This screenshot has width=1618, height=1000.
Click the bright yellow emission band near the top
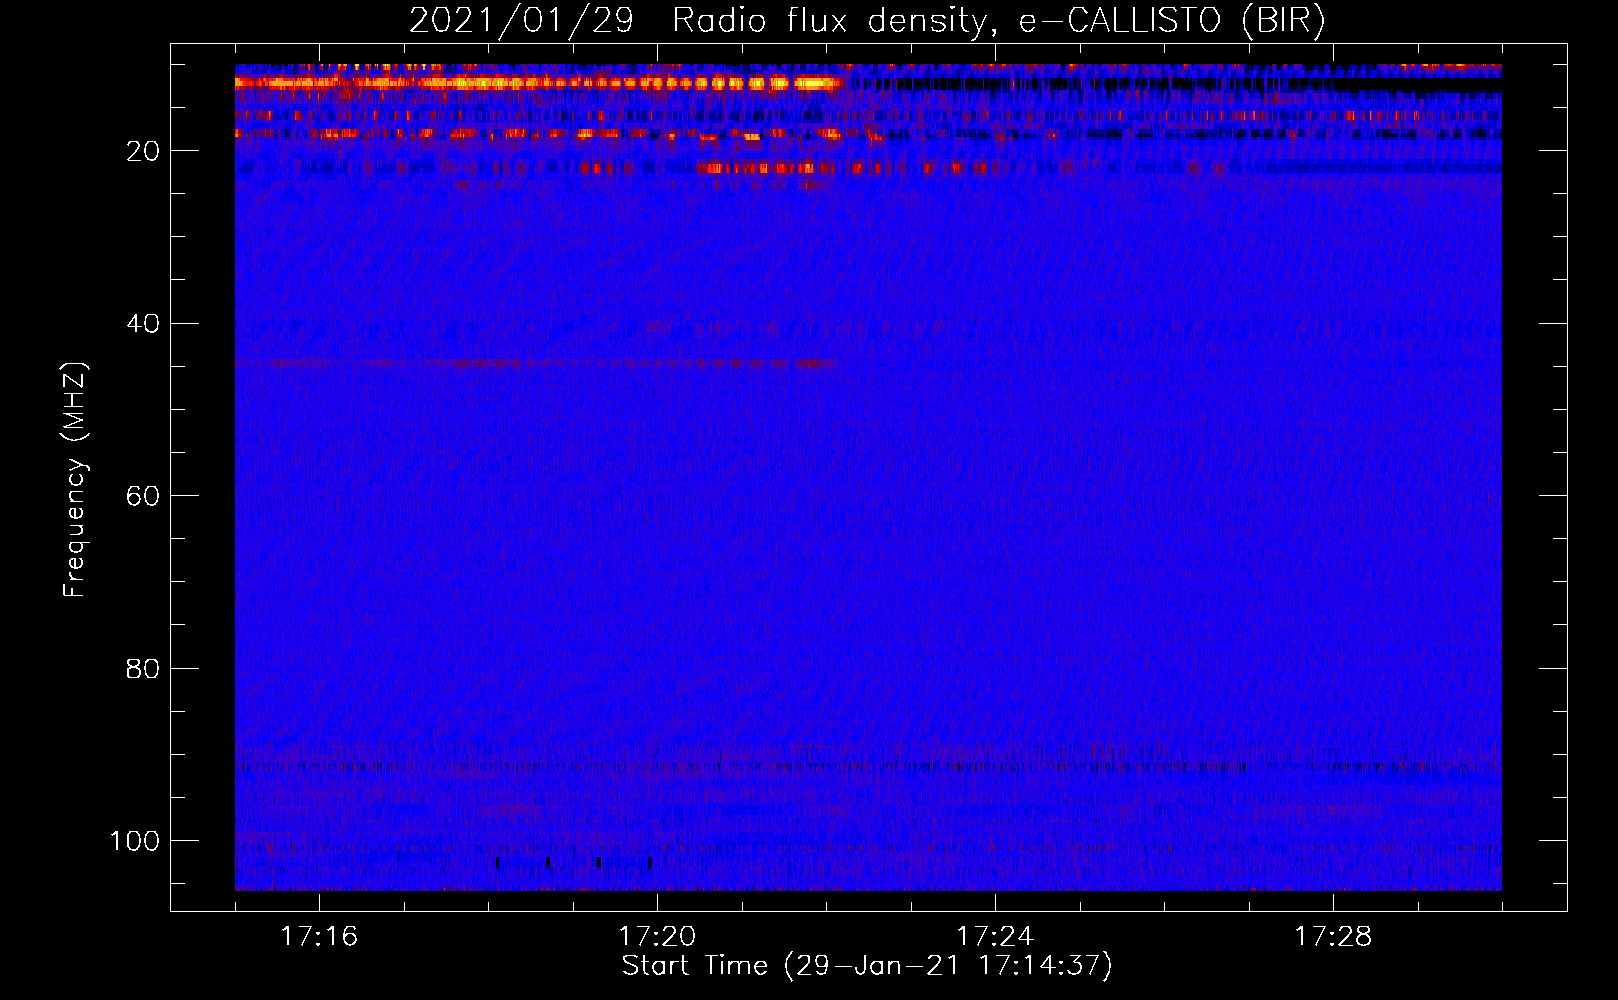(x=540, y=84)
